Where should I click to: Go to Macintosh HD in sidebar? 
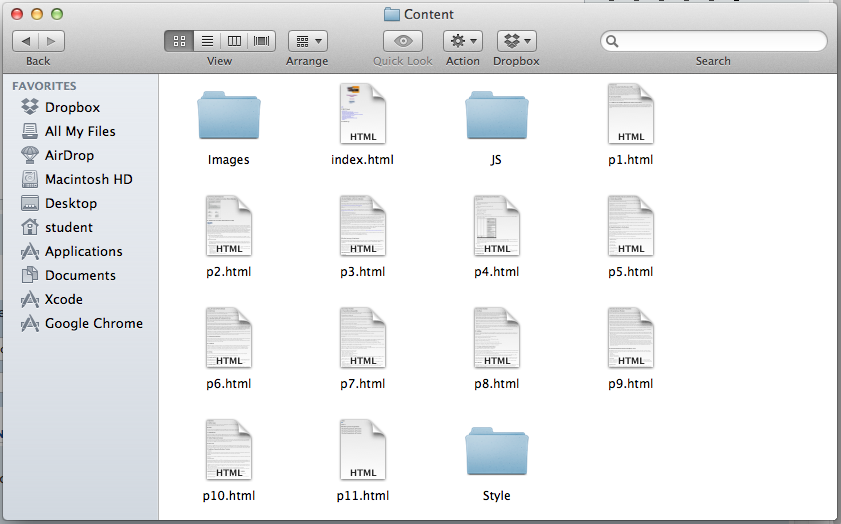[x=88, y=179]
